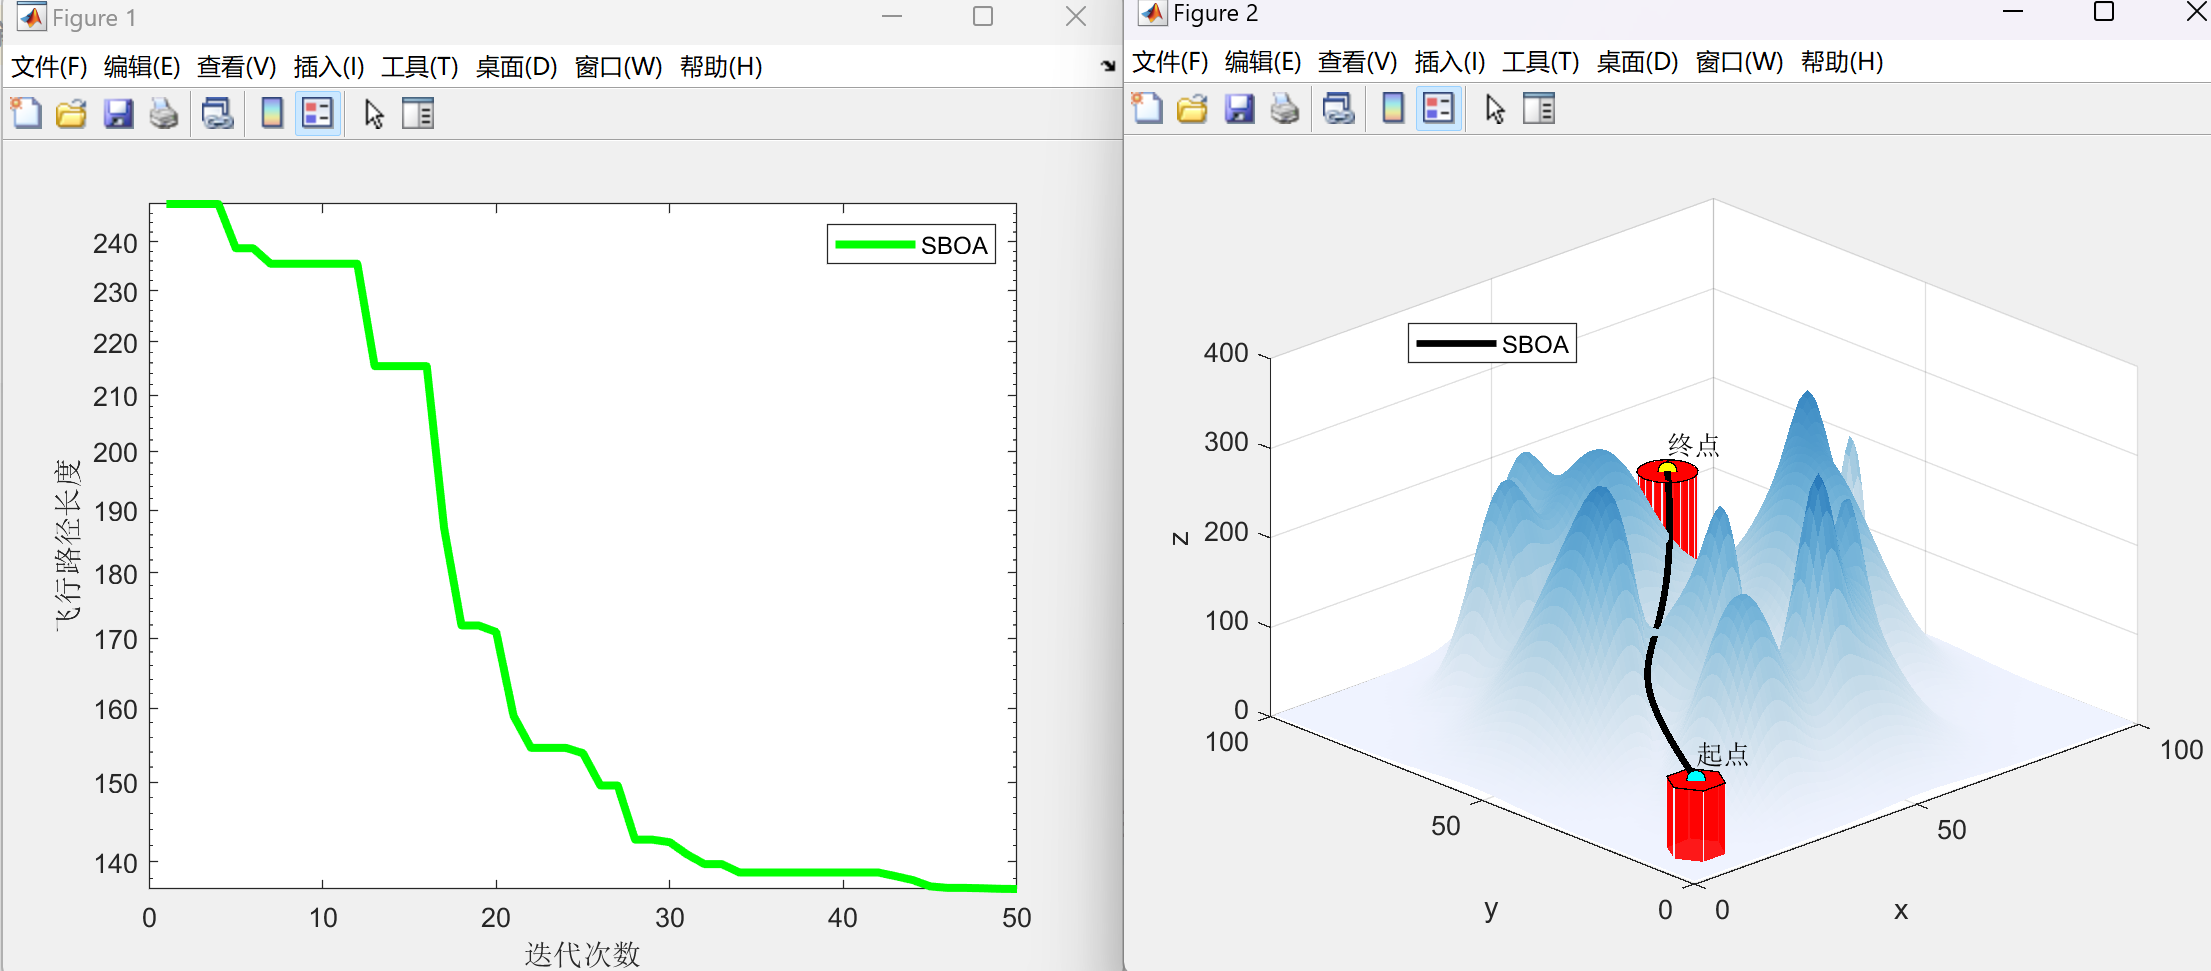Toggle the legend off in Figure 2
The image size is (2211, 971).
coord(1437,108)
